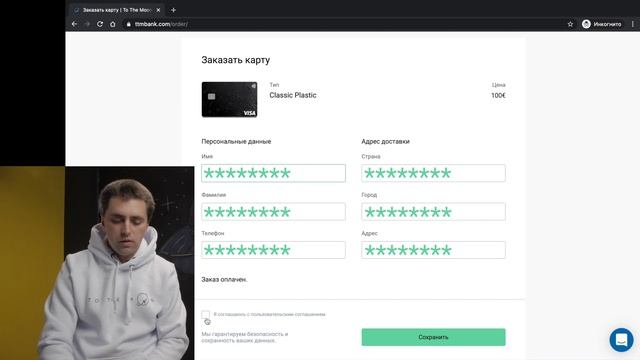Viewport: 640px width, 360px height.
Task: Click the 'Classic Plastic' card type text
Action: coord(293,95)
